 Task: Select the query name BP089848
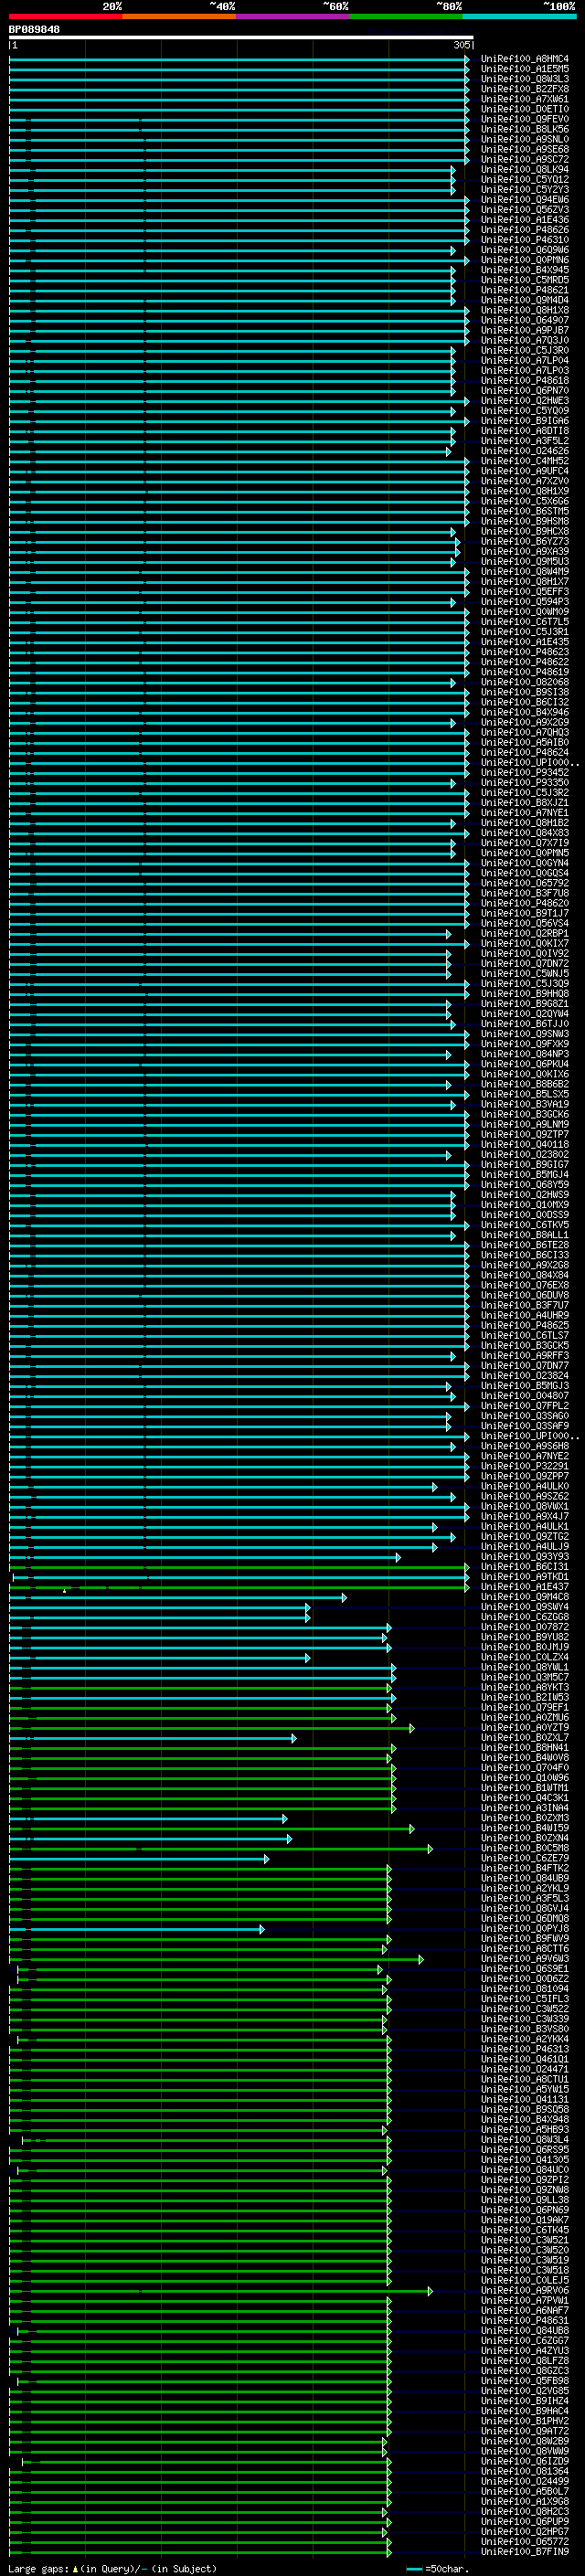(34, 30)
